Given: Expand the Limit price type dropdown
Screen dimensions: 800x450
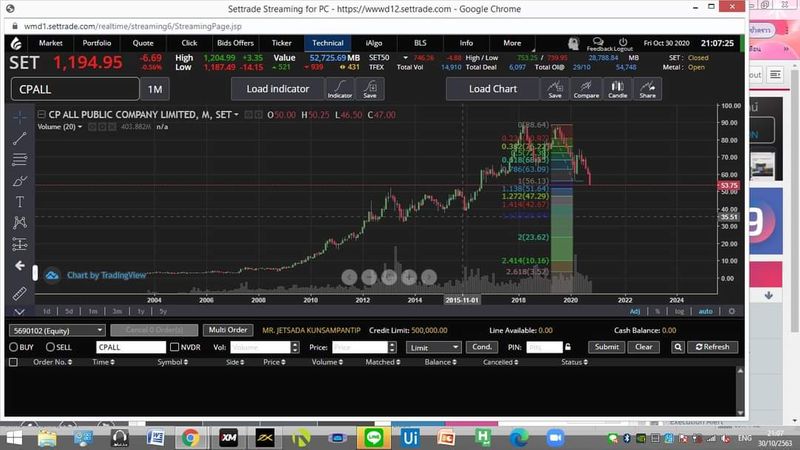Looking at the screenshot, I should [434, 347].
